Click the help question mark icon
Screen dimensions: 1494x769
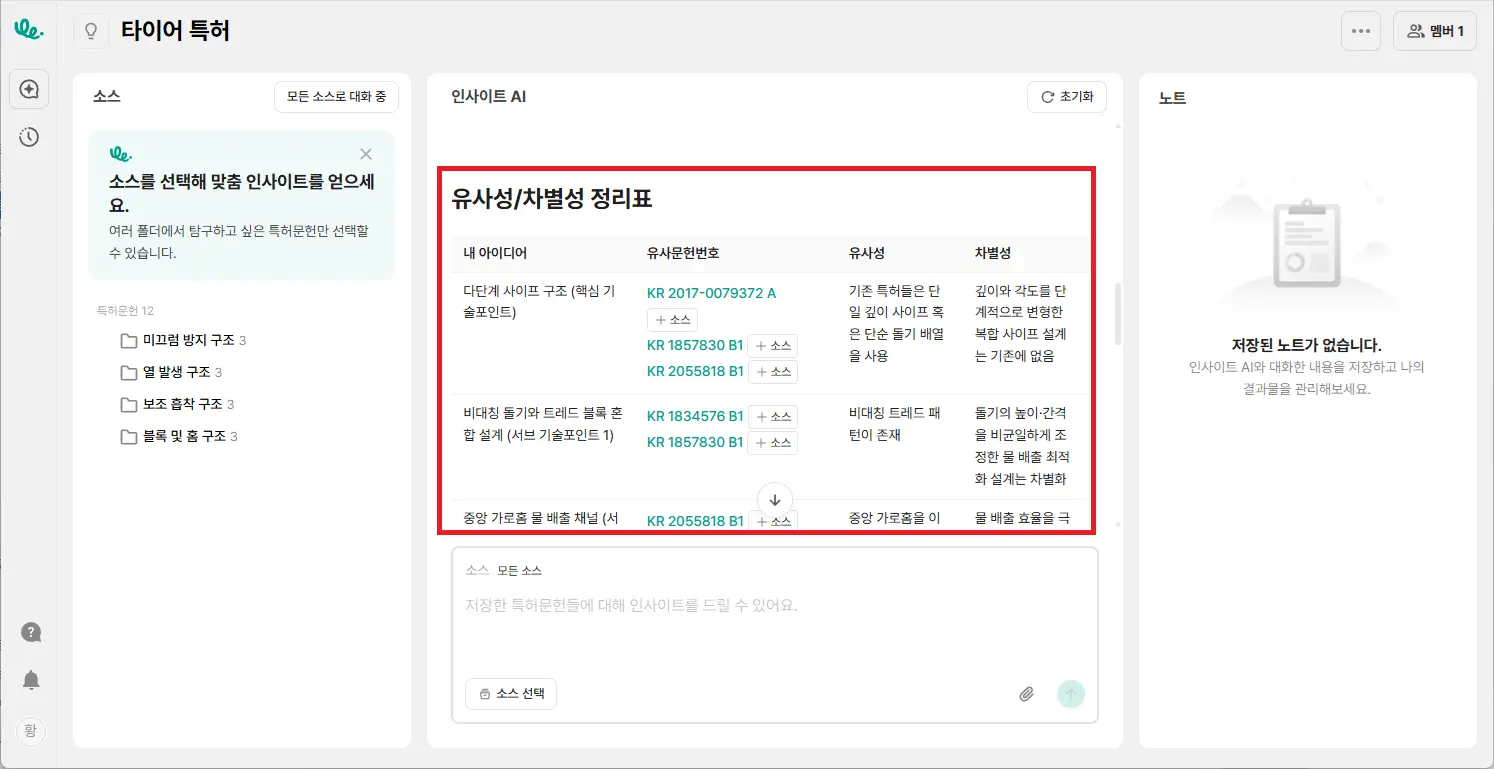(x=31, y=632)
